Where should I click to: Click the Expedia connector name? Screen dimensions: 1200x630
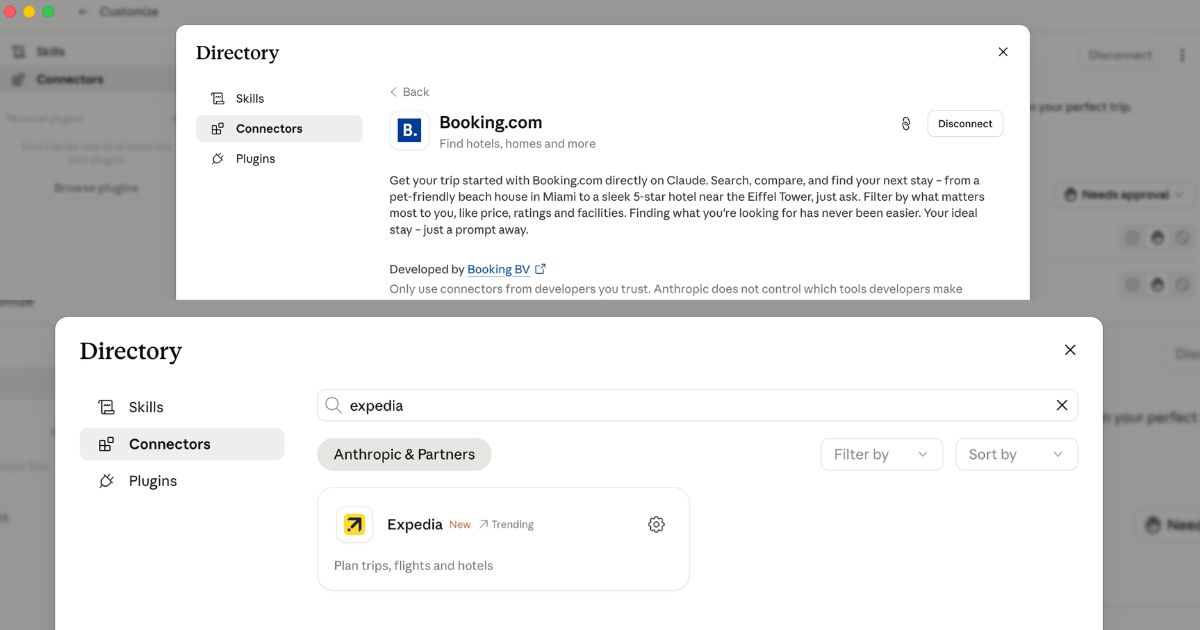click(415, 524)
